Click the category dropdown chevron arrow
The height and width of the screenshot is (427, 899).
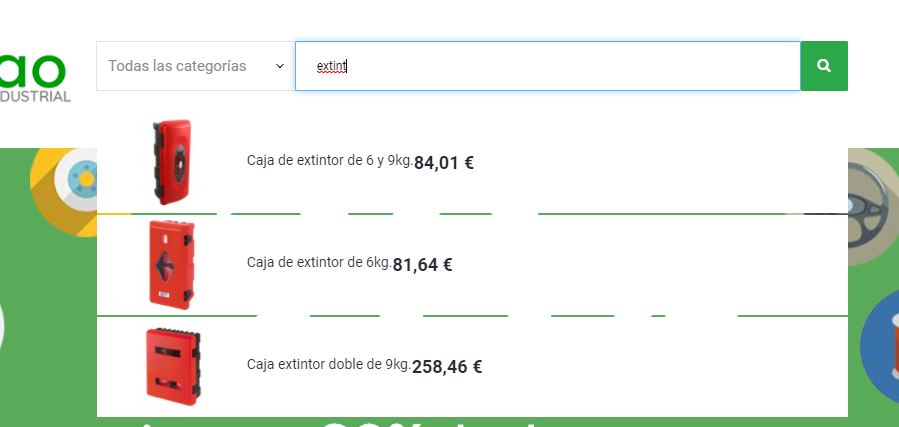(x=280, y=66)
